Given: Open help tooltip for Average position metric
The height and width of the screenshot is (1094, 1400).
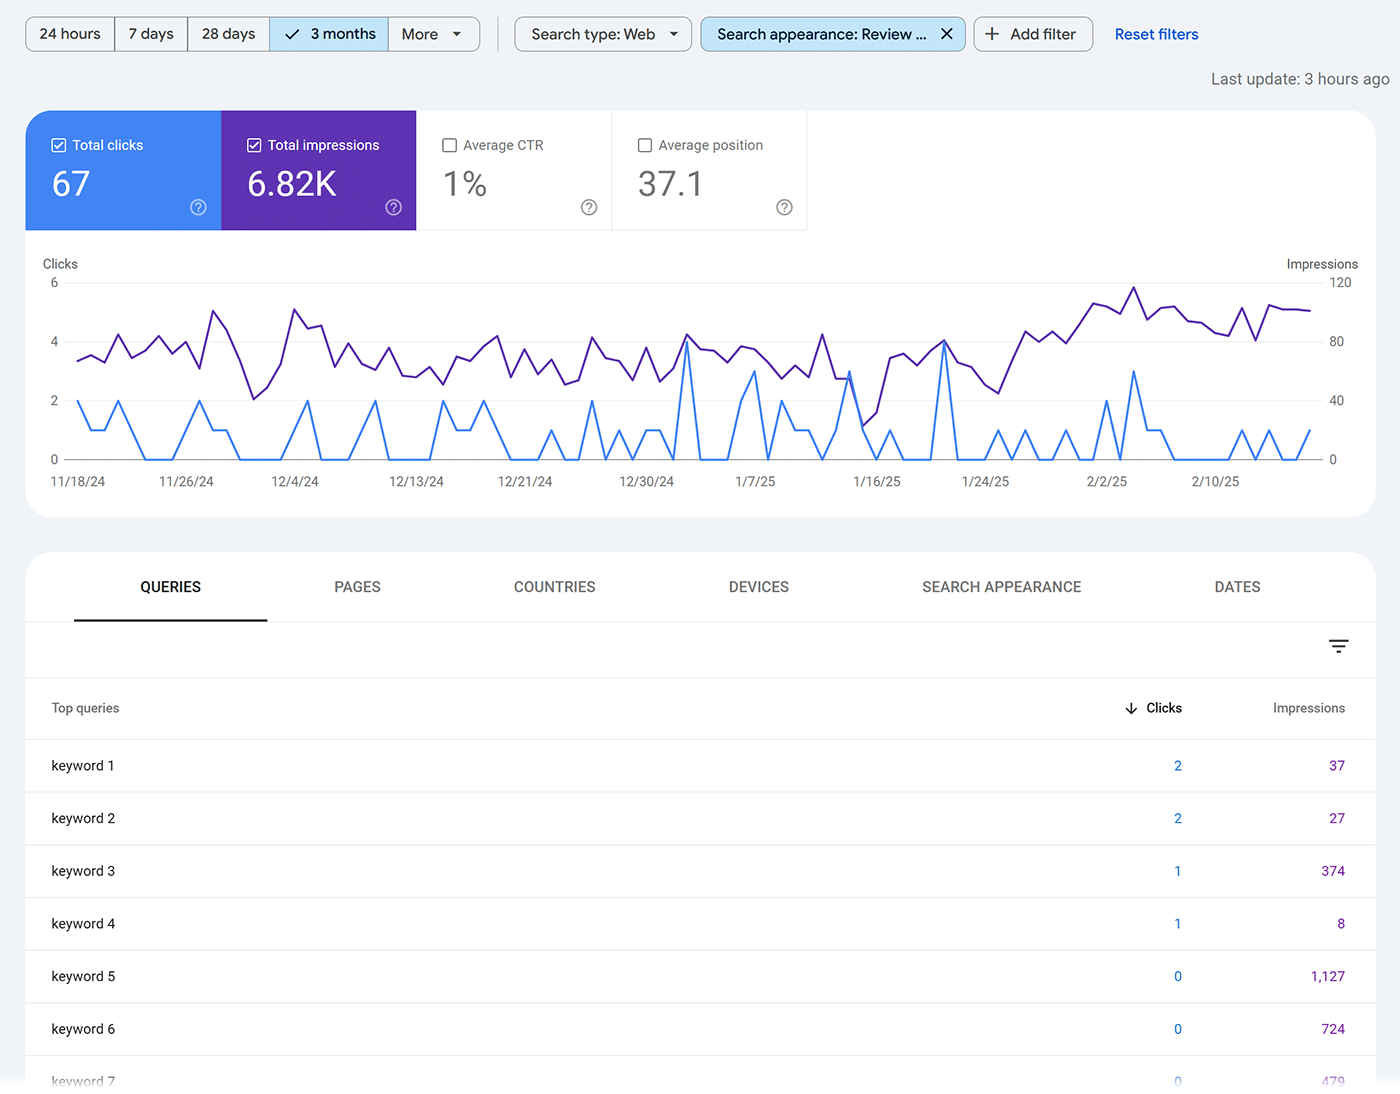Looking at the screenshot, I should click(784, 207).
